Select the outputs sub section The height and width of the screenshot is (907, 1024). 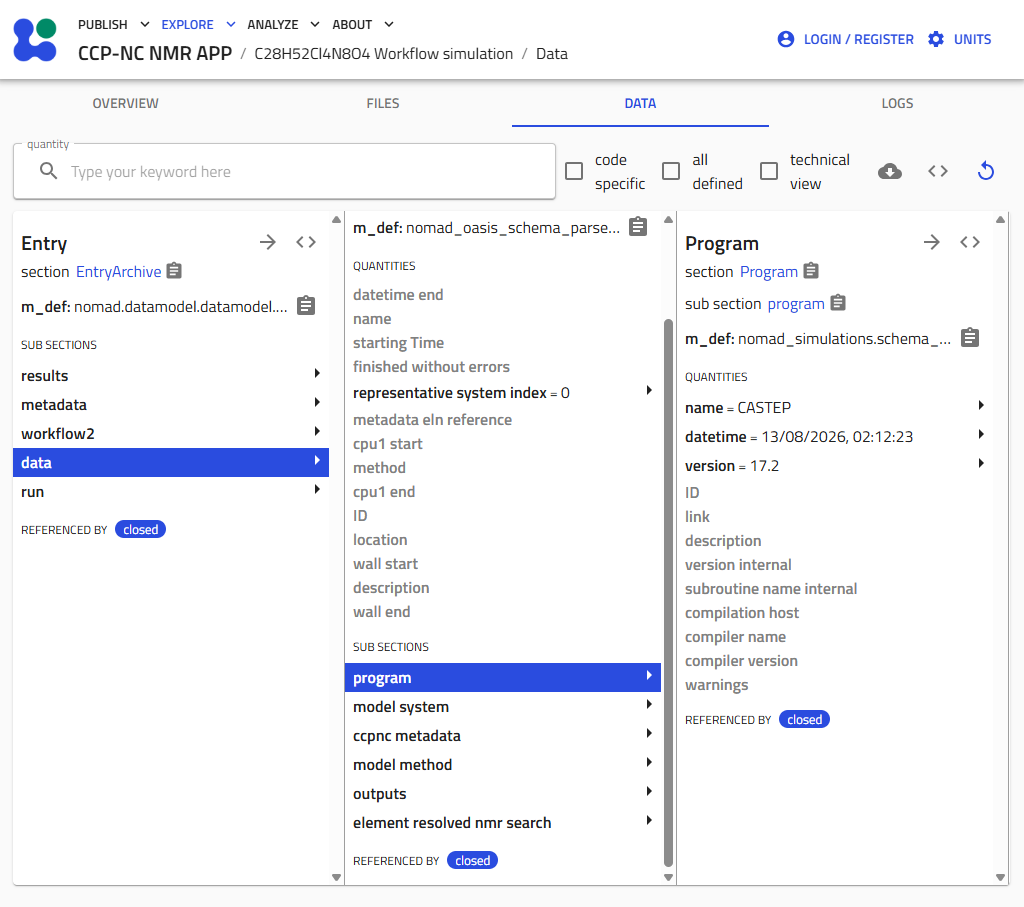503,793
